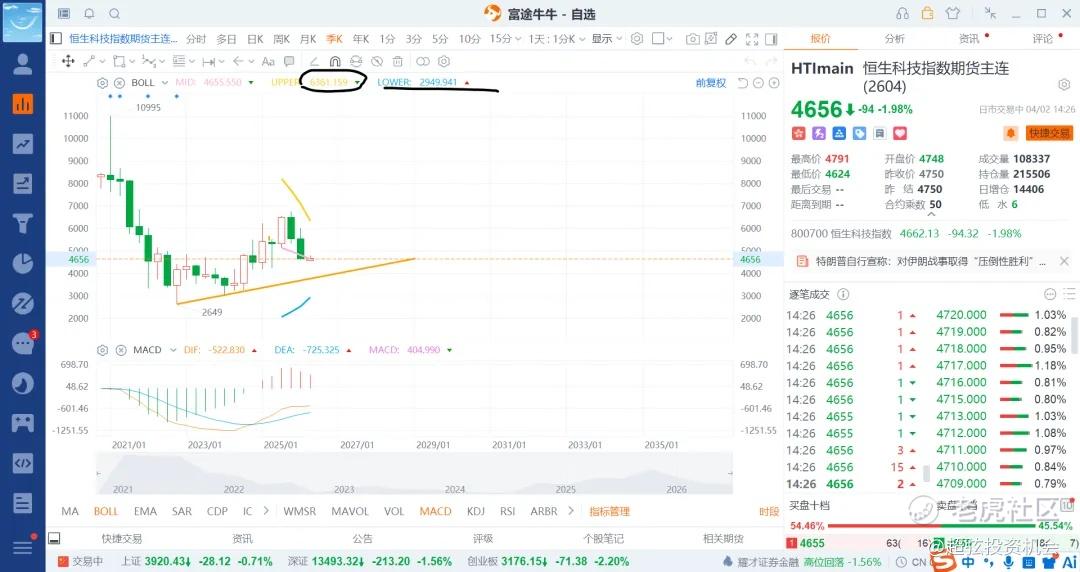This screenshot has width=1080, height=572.
Task: Open the account profile icon in sidebar
Action: (x=23, y=64)
